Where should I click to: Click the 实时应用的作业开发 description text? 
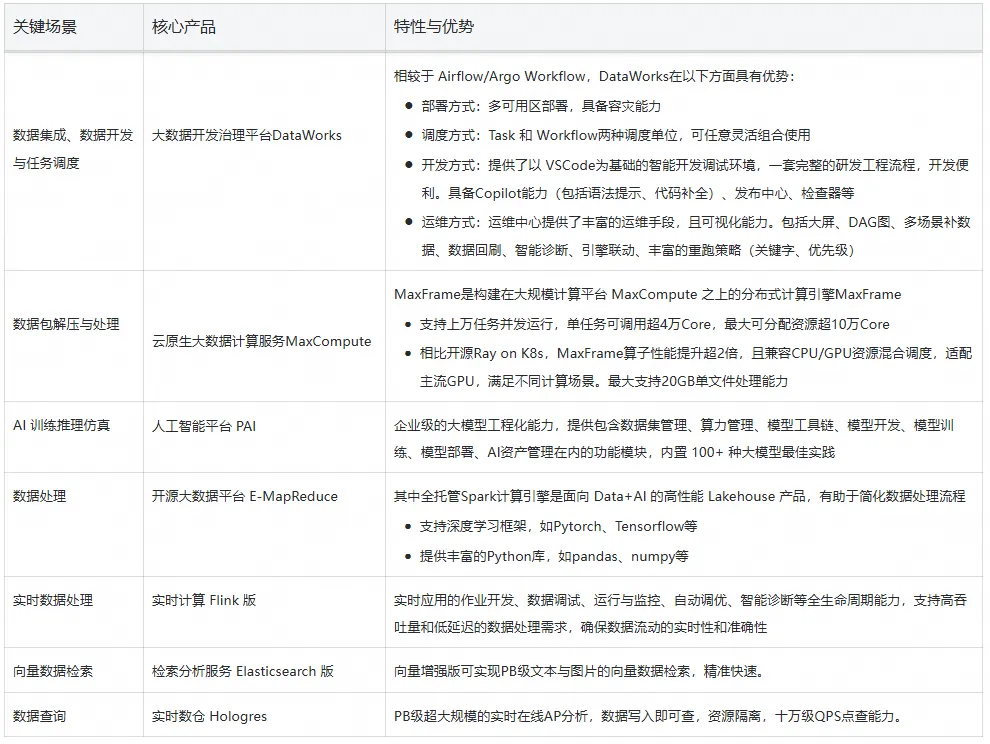(680, 614)
